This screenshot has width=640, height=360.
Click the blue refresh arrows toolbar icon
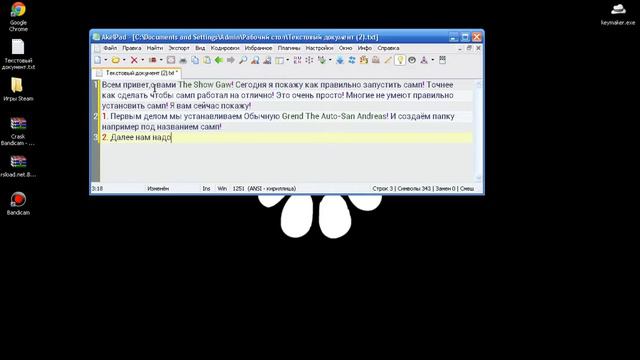(x=352, y=60)
